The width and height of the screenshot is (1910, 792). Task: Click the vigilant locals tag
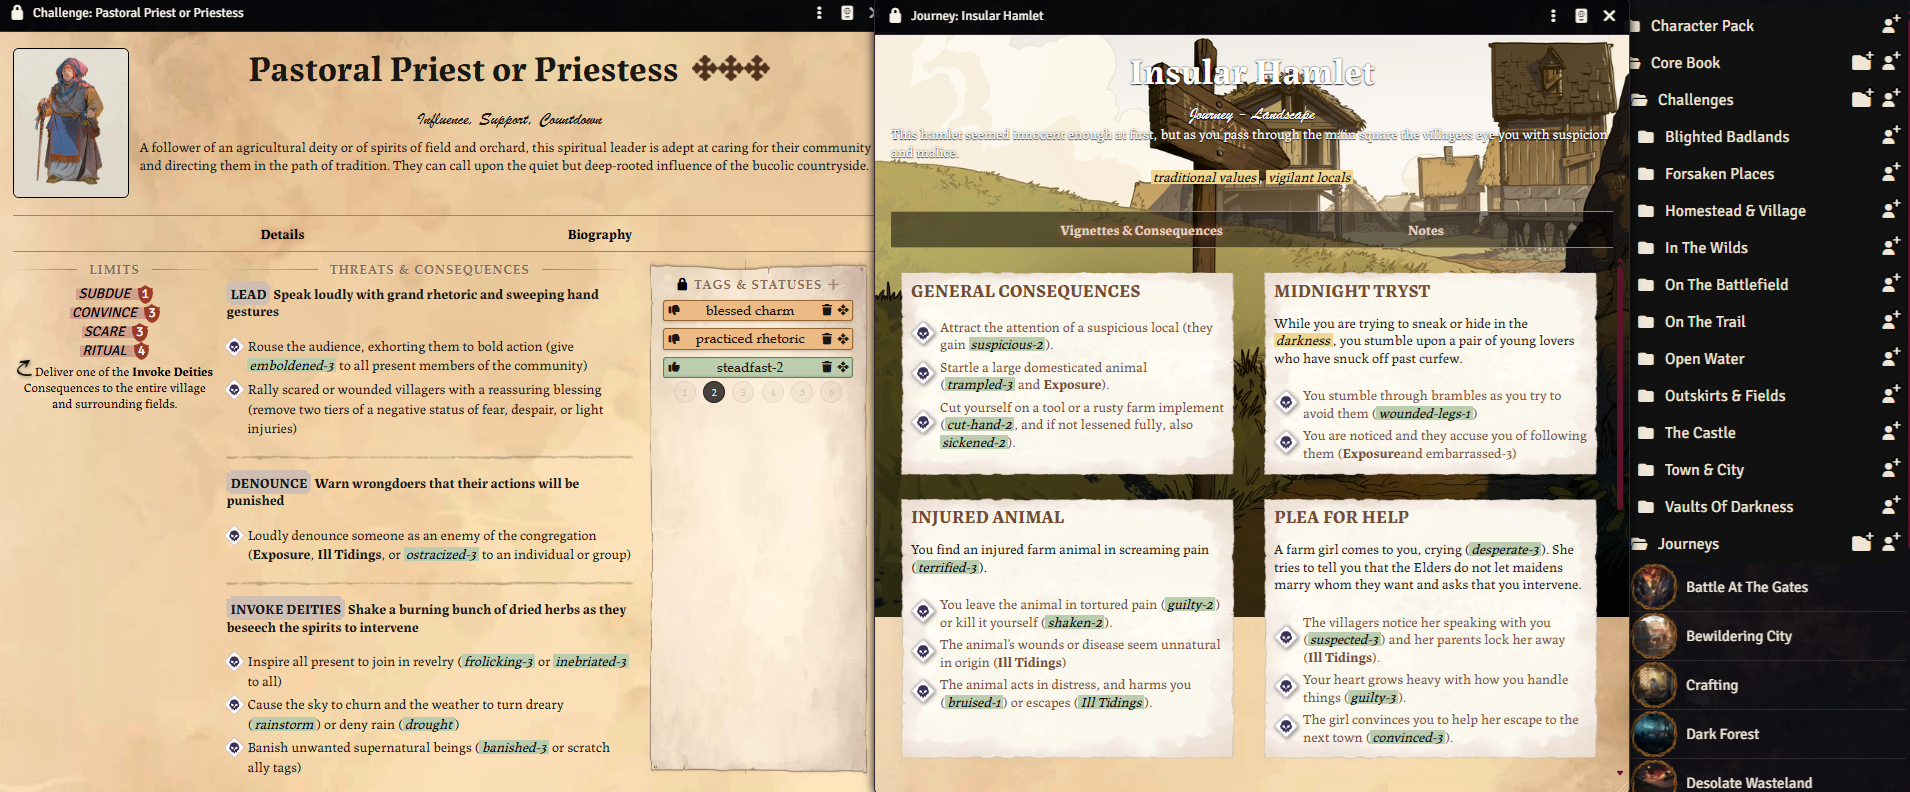pyautogui.click(x=1309, y=178)
